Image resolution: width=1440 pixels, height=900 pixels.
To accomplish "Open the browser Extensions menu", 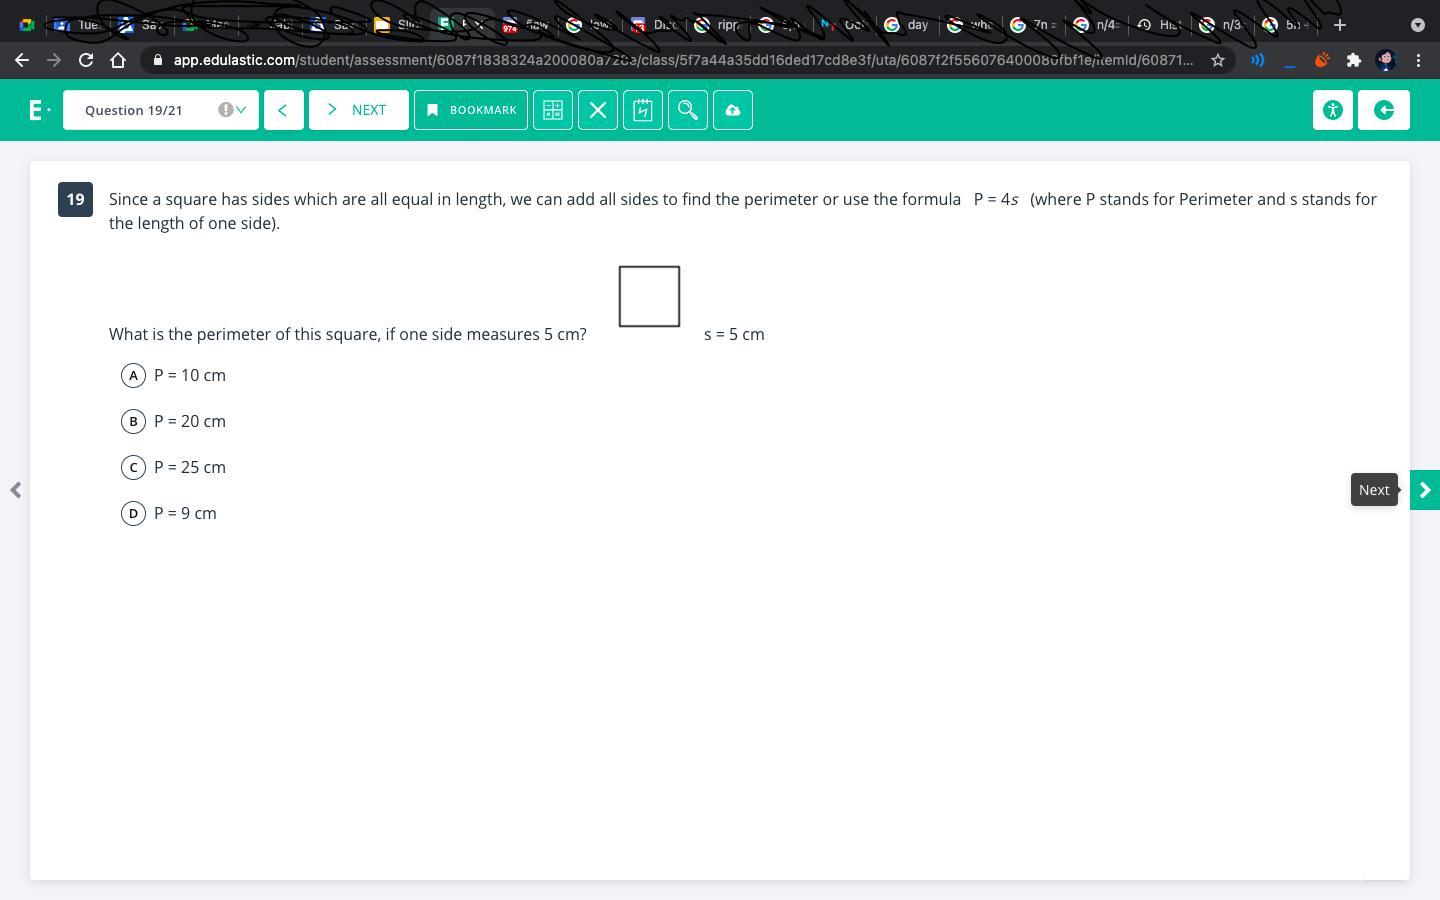I will pyautogui.click(x=1354, y=60).
